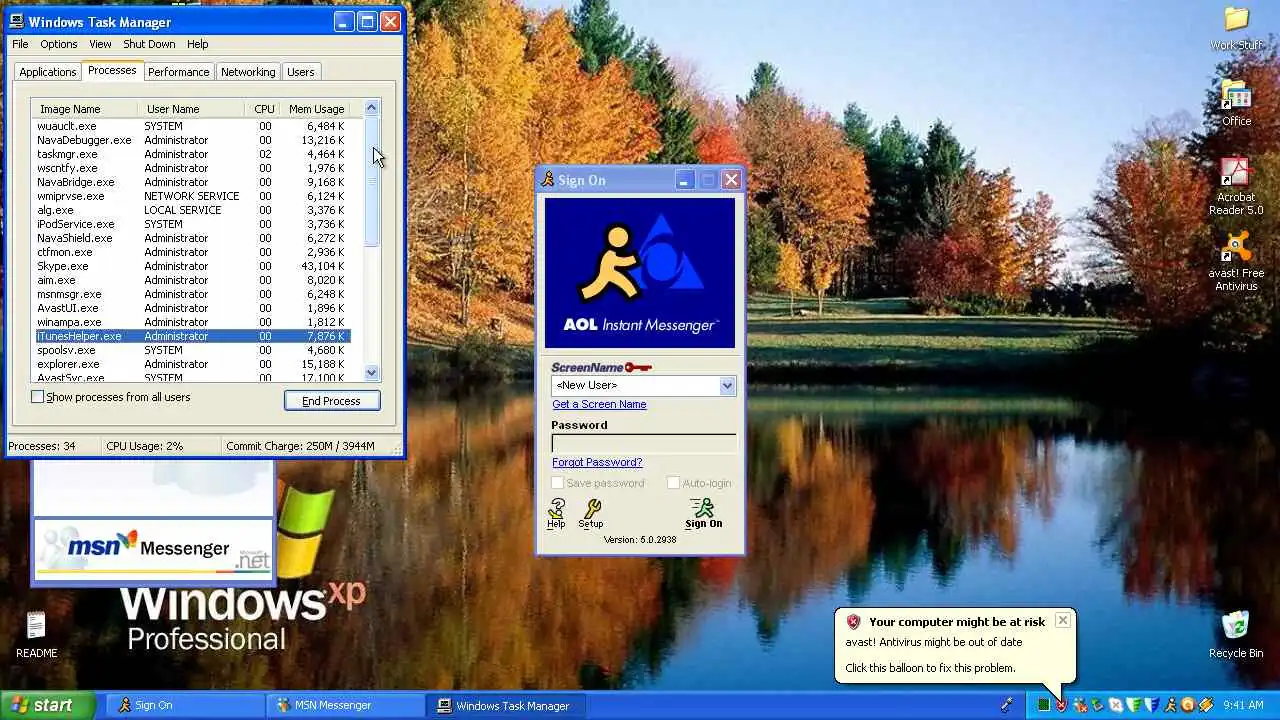1280x720 pixels.
Task: Close the avast warning balloon
Action: 1062,620
